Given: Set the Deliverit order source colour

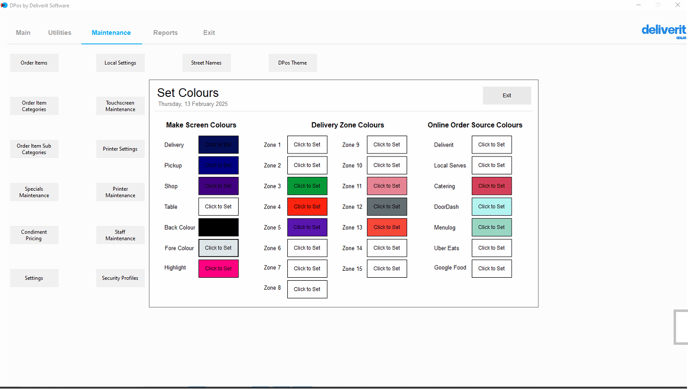Looking at the screenshot, I should [x=491, y=145].
